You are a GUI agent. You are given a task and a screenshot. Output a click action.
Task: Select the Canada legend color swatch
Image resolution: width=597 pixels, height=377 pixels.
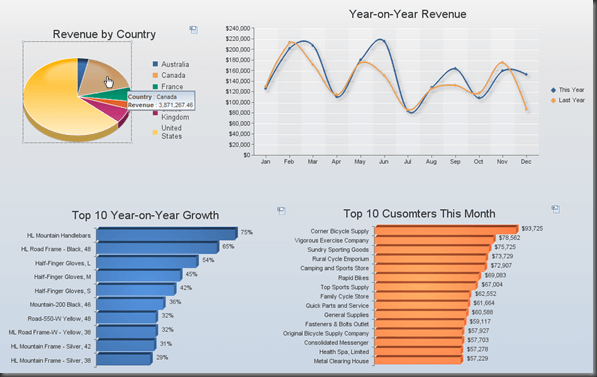coord(155,75)
